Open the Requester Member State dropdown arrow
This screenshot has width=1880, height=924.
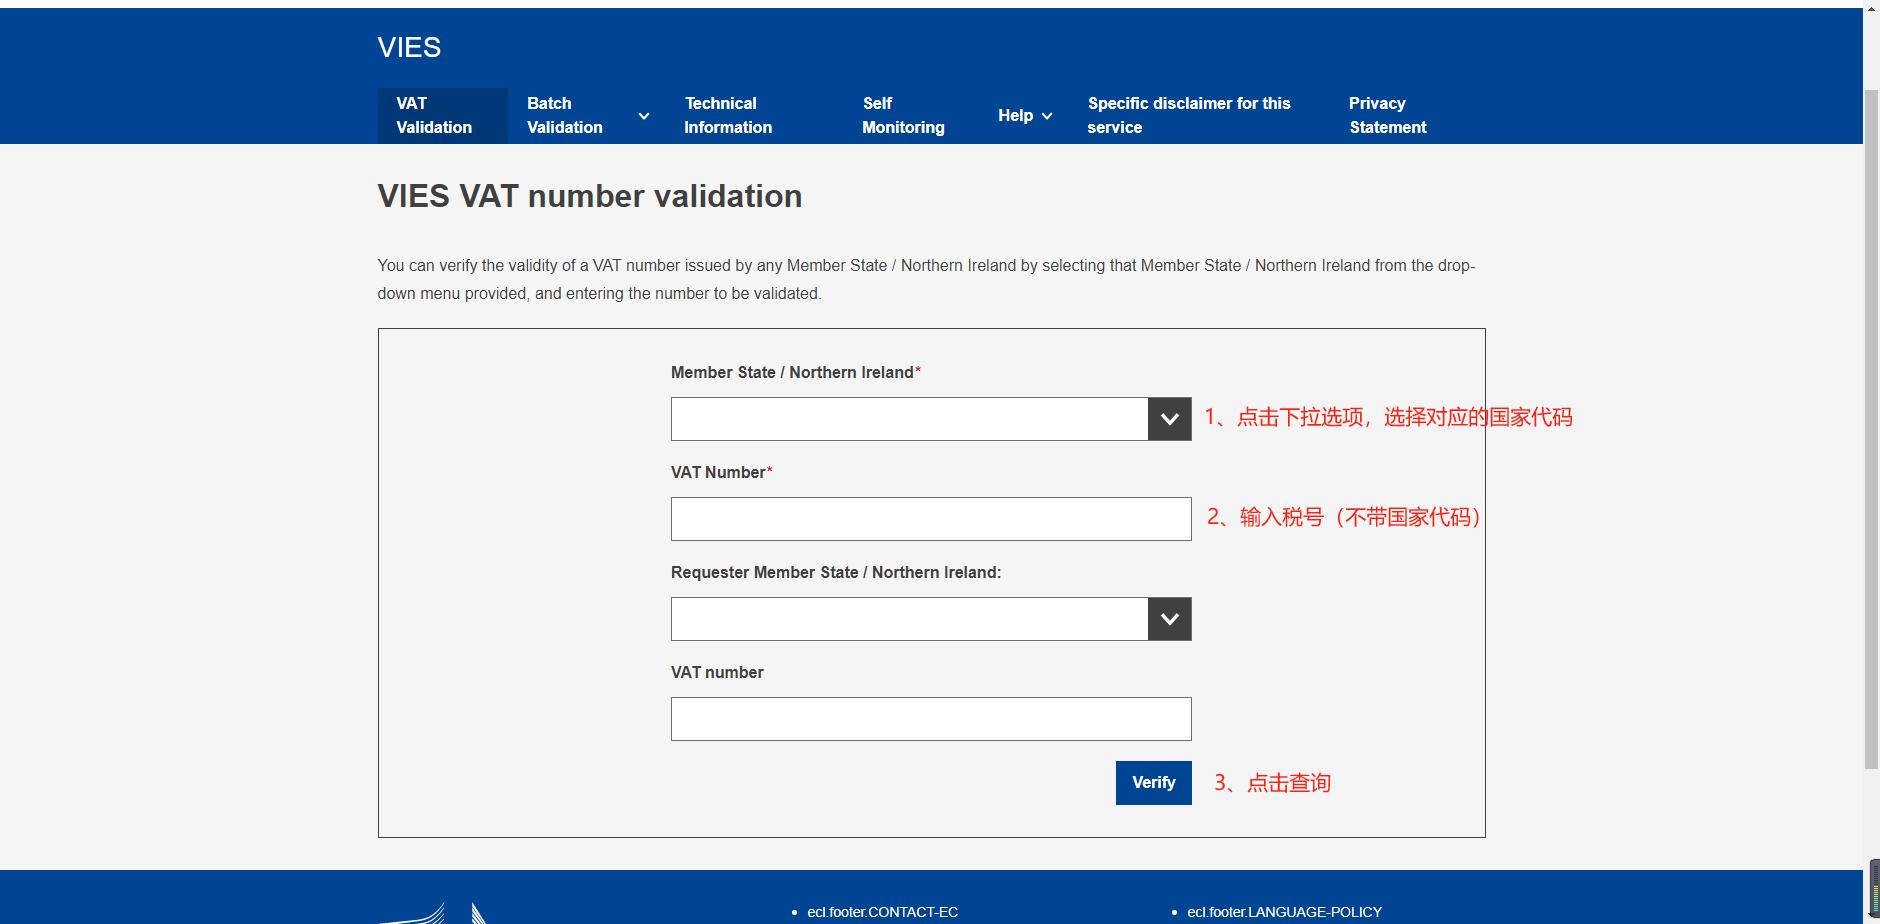(1169, 619)
